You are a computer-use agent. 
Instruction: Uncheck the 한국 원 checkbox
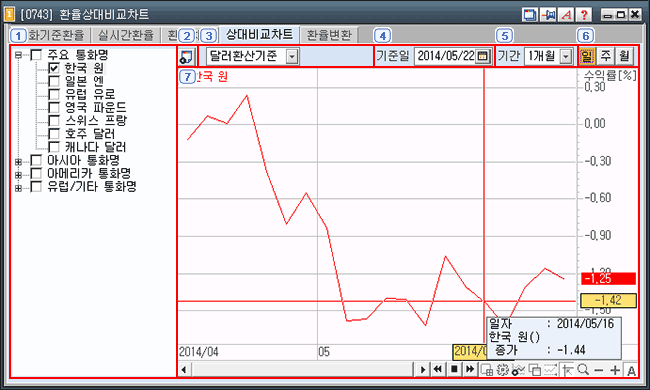click(54, 68)
